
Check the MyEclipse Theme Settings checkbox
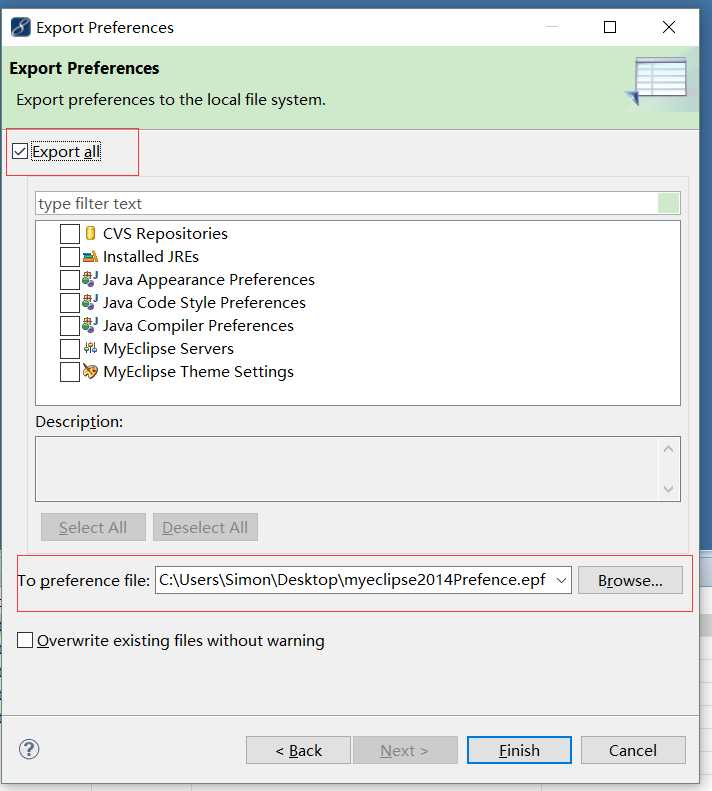70,372
